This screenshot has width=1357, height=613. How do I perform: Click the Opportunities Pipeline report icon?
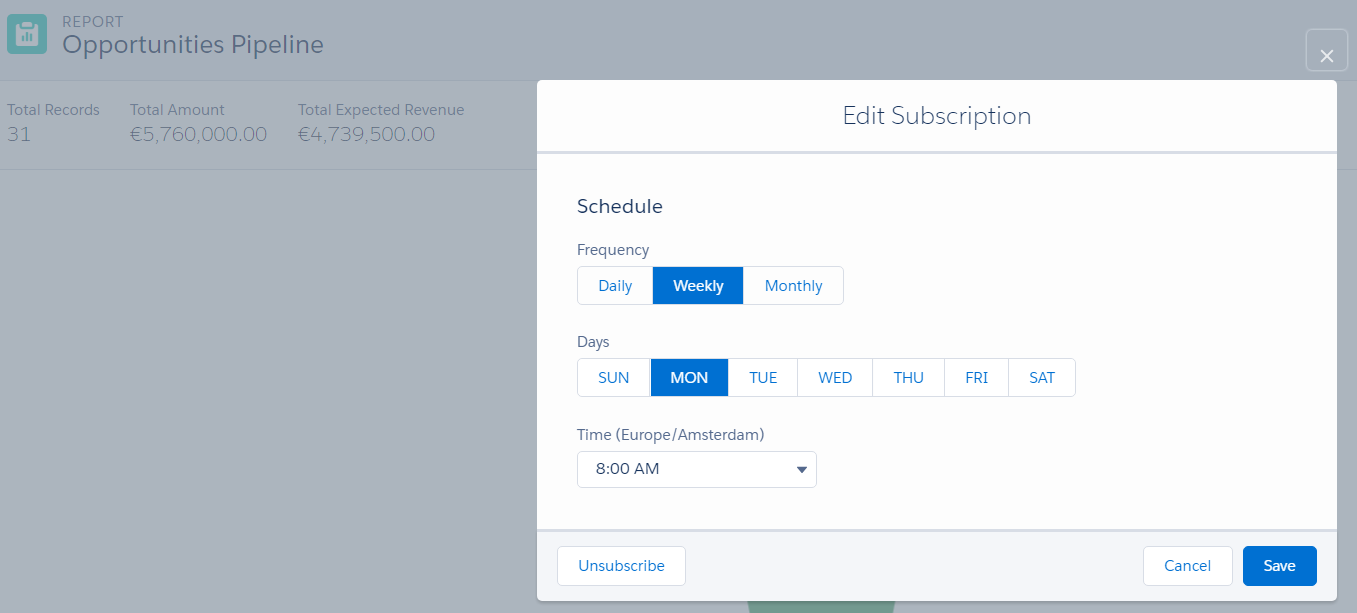27,33
